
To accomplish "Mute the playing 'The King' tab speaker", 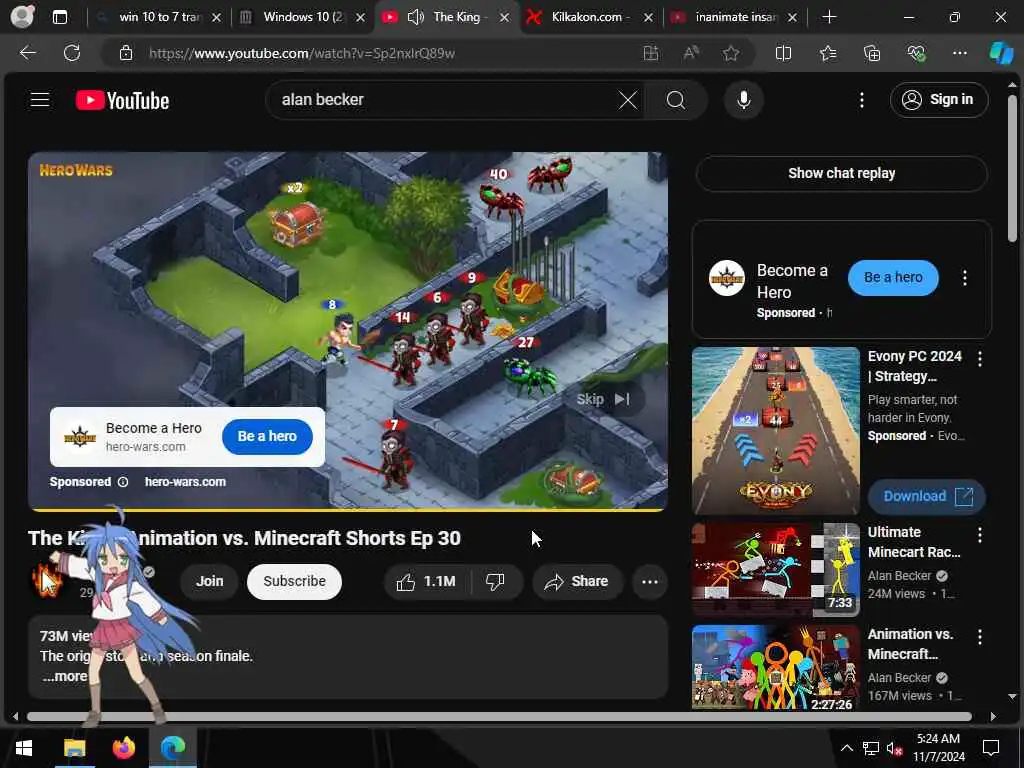I will click(x=415, y=17).
